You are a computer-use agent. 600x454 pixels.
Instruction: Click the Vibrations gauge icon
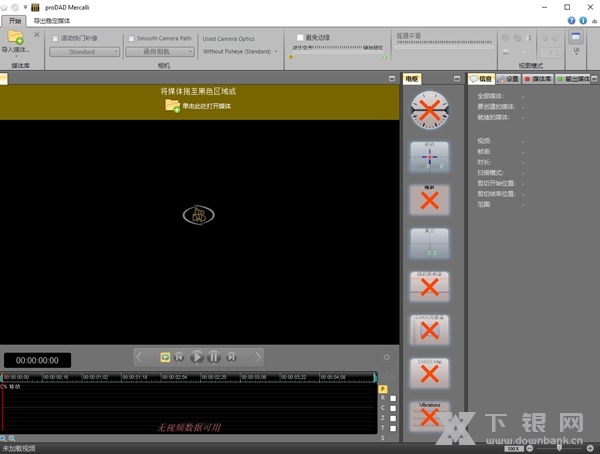pyautogui.click(x=429, y=417)
